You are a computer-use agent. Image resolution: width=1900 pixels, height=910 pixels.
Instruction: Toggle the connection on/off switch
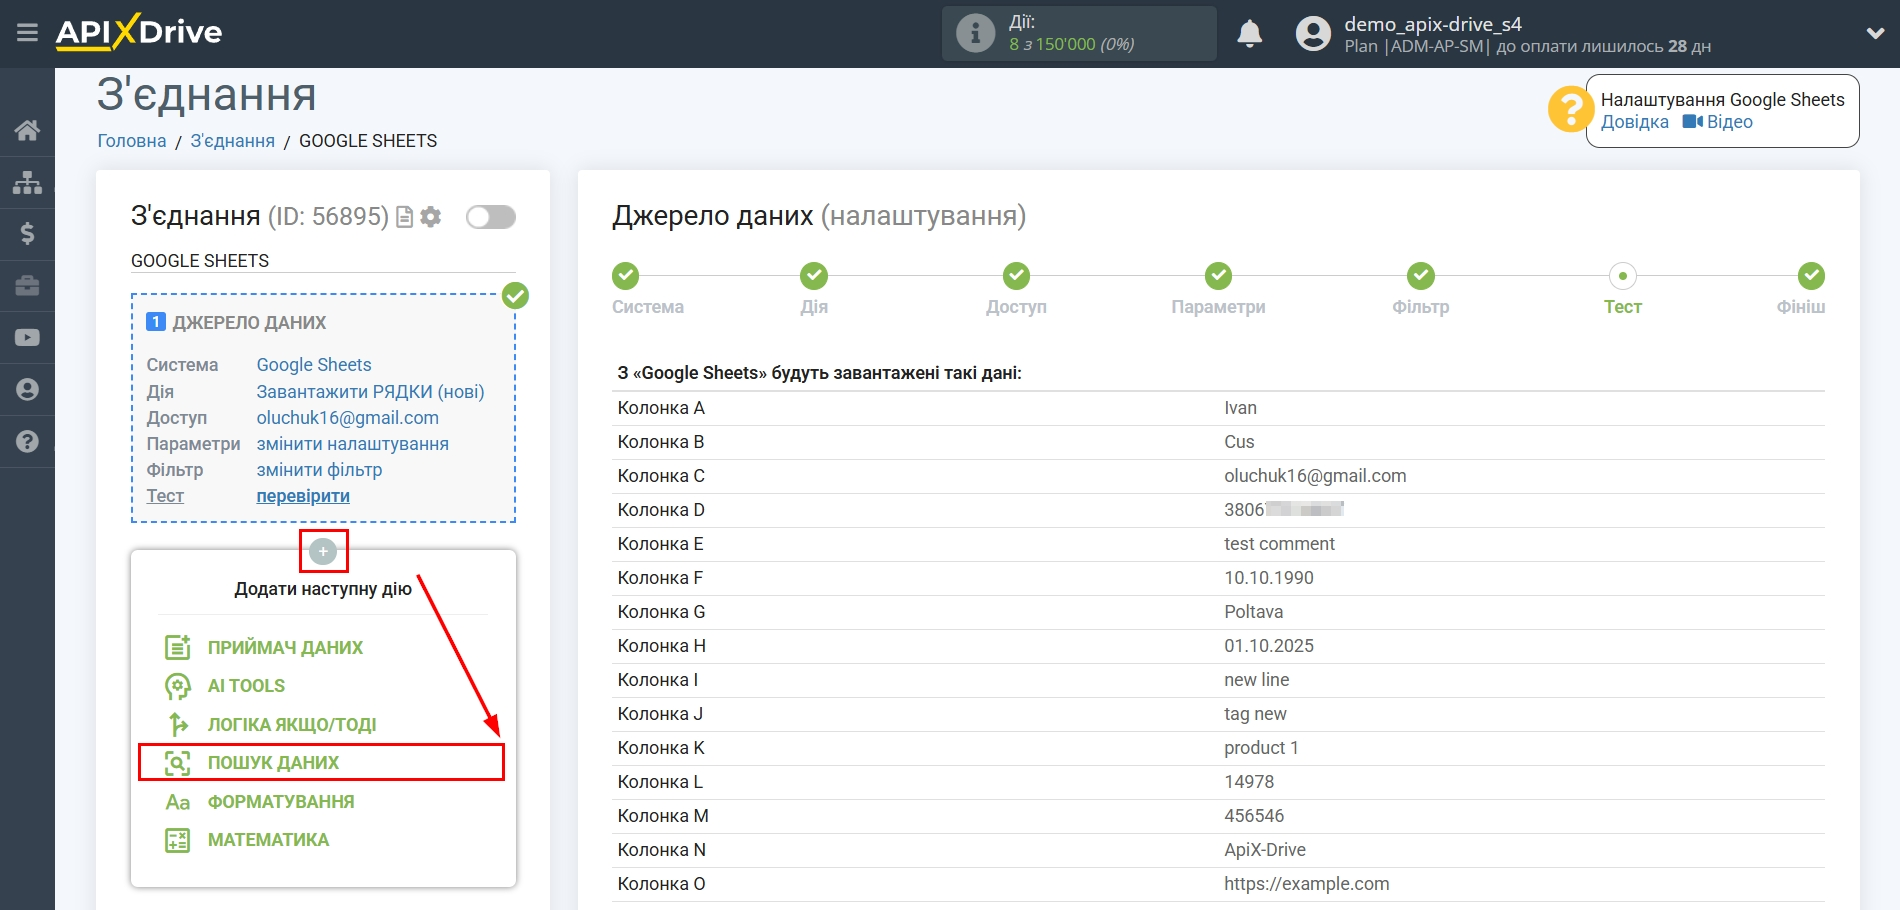(x=490, y=217)
